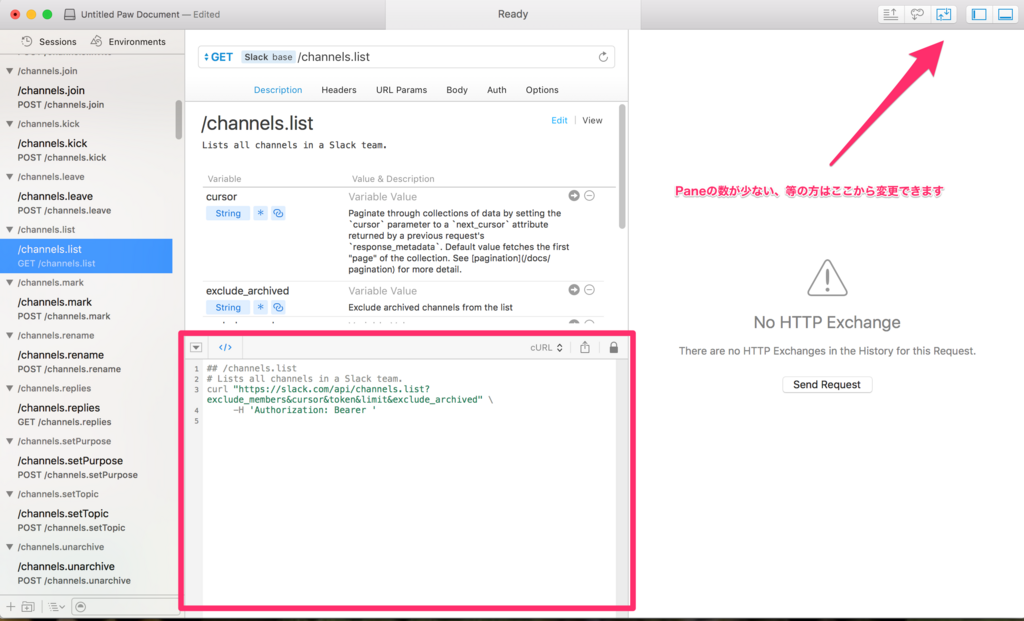This screenshot has width=1024, height=621.
Task: Collapse the /channels.leave group
Action: [x=9, y=176]
